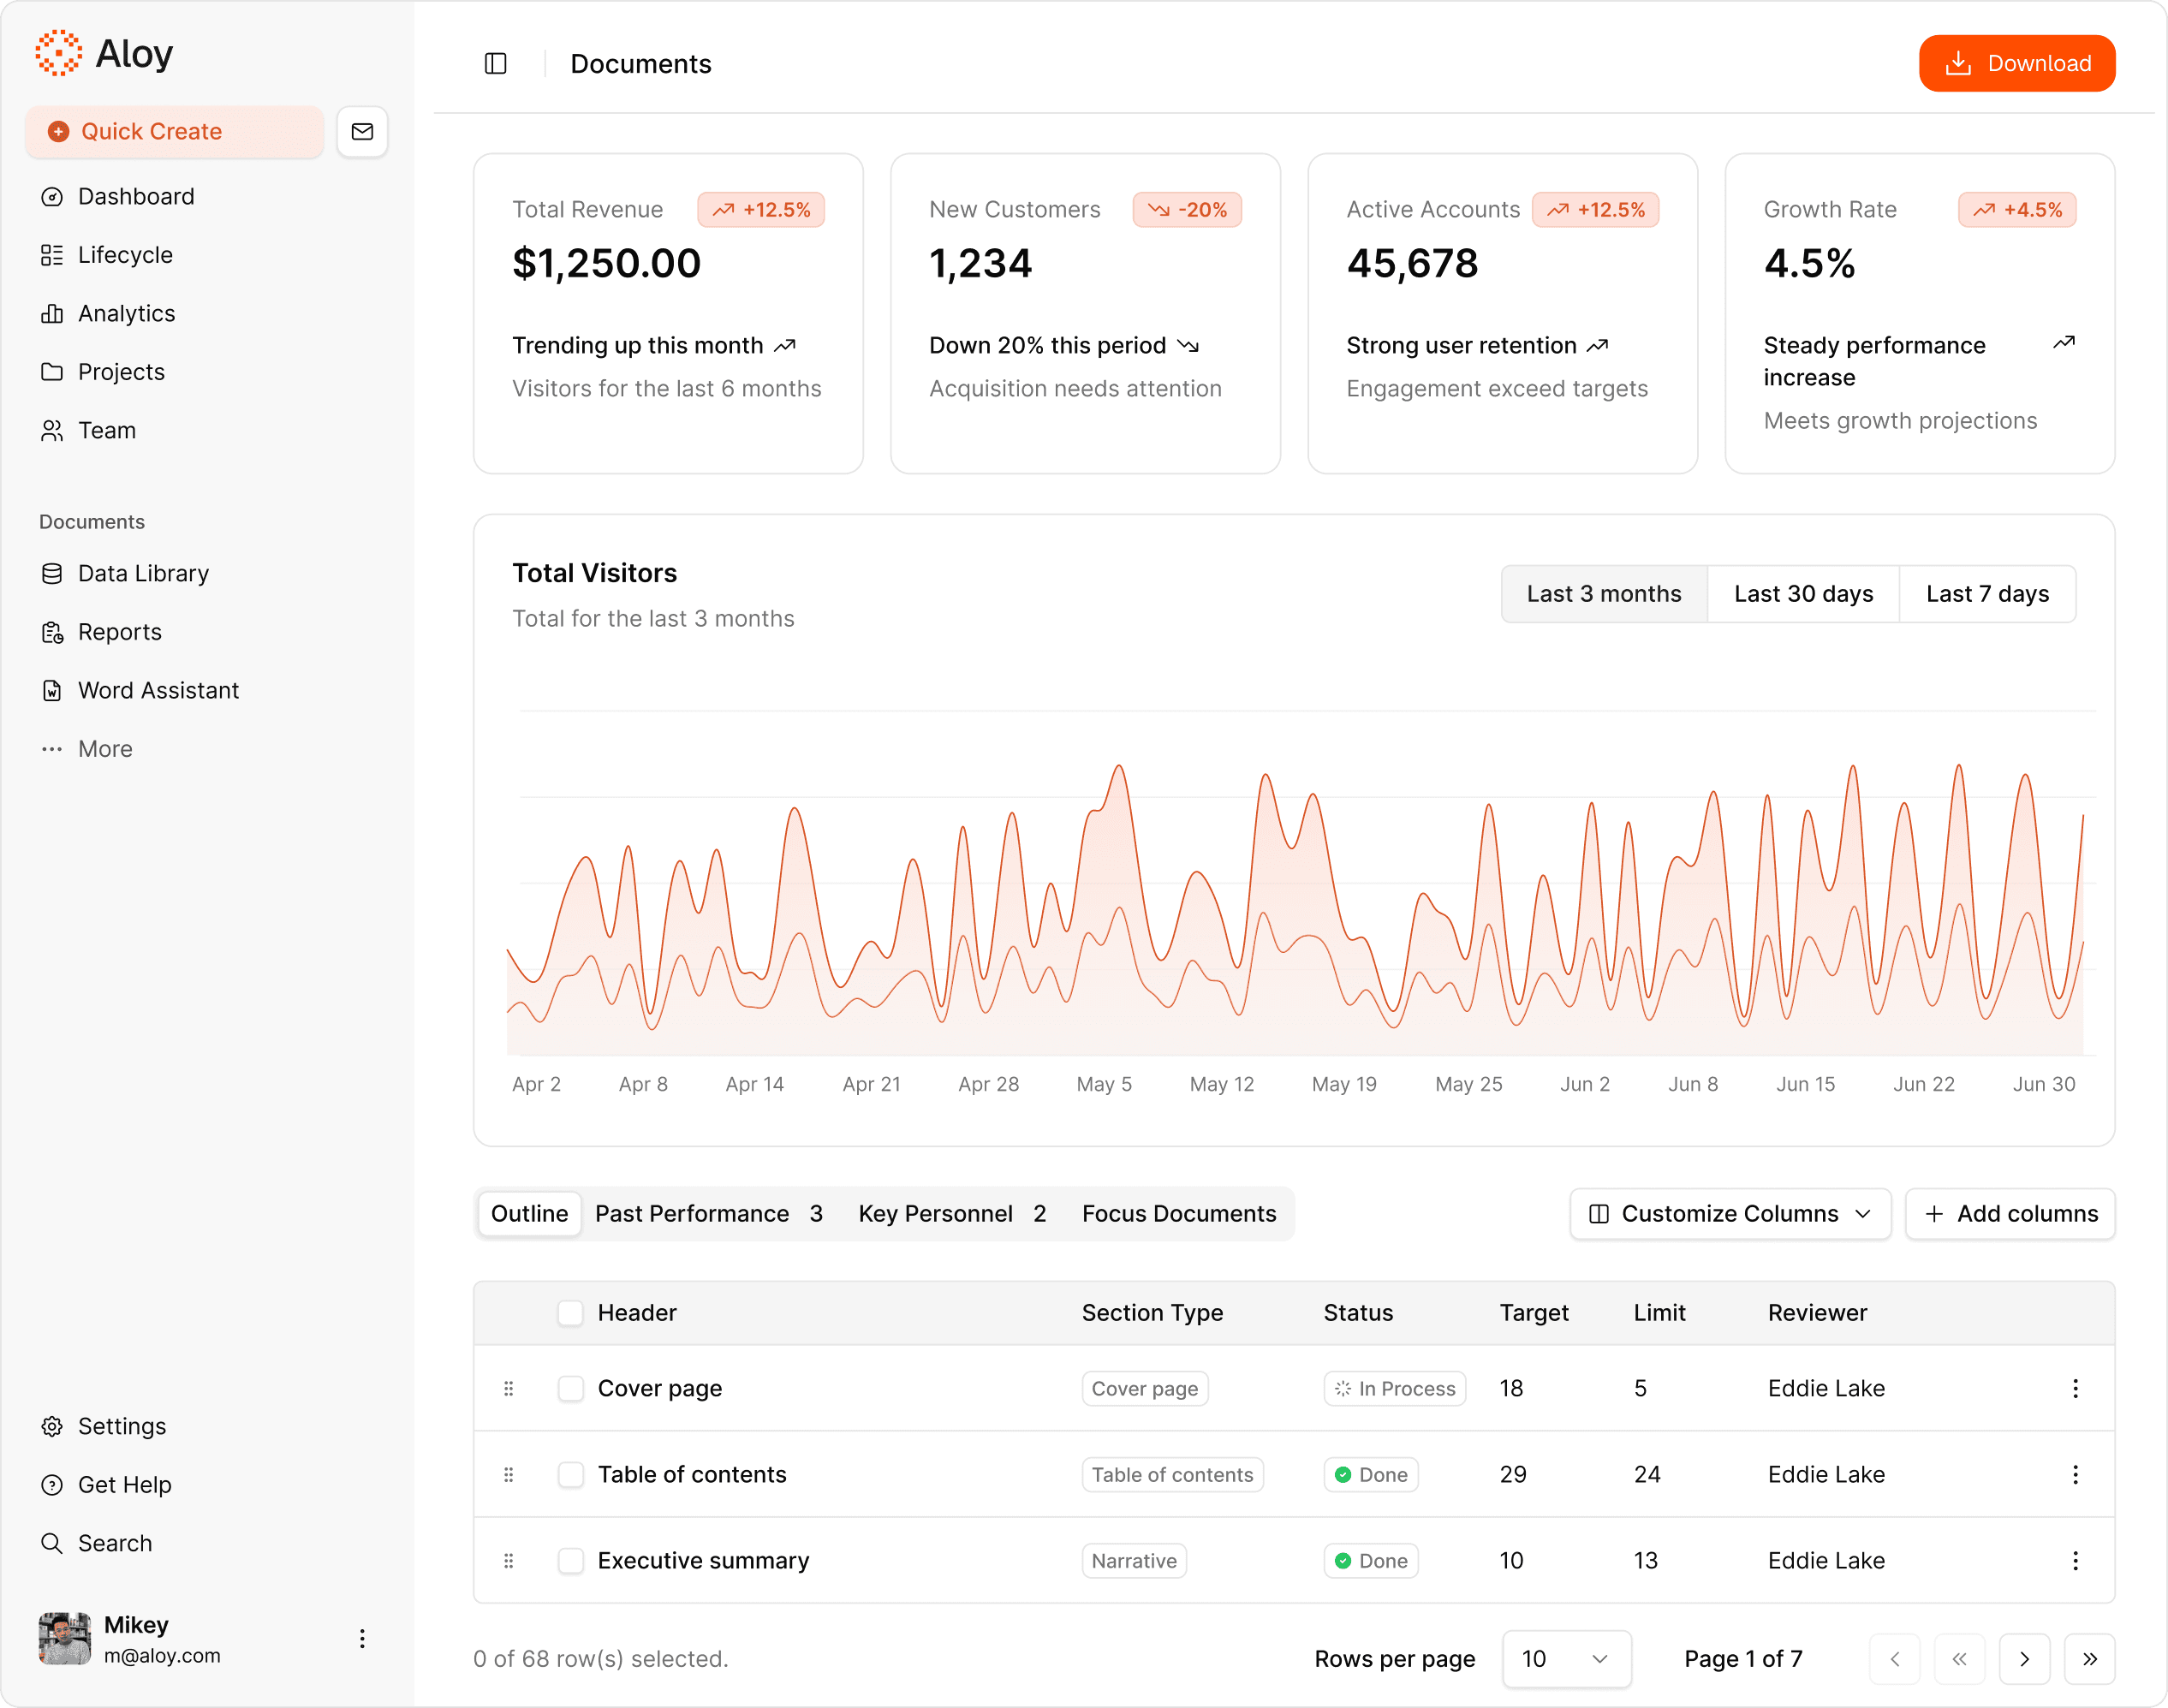Go to the next page of table results
2168x1708 pixels.
[x=2025, y=1659]
